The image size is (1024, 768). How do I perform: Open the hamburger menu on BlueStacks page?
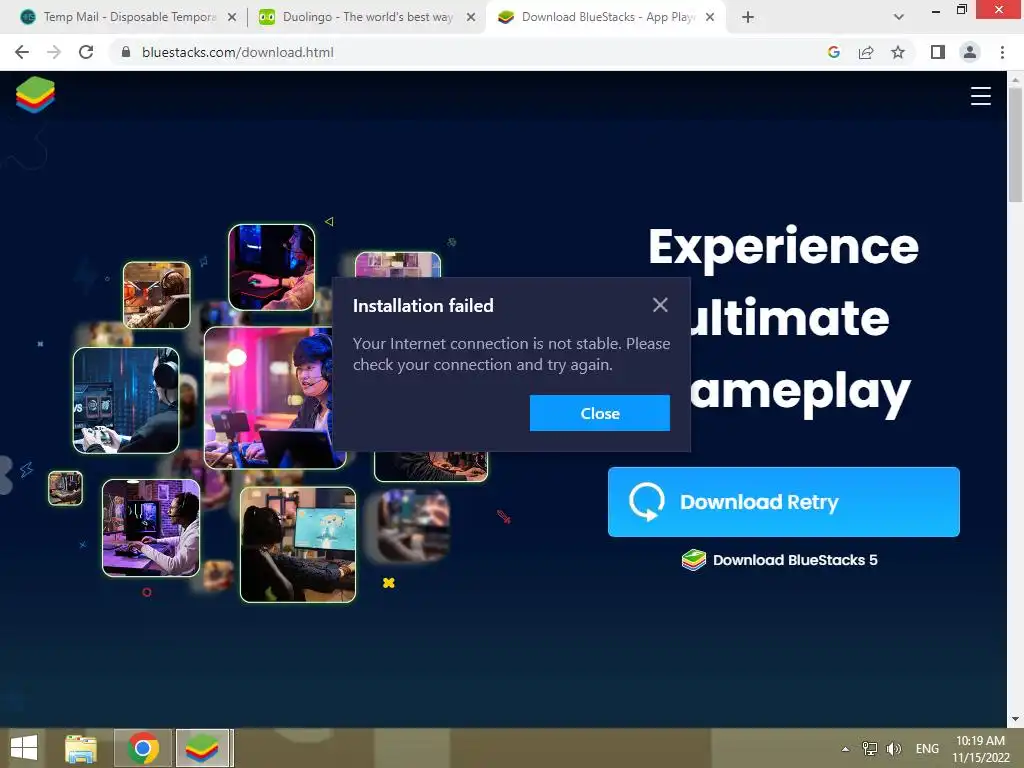coord(980,96)
